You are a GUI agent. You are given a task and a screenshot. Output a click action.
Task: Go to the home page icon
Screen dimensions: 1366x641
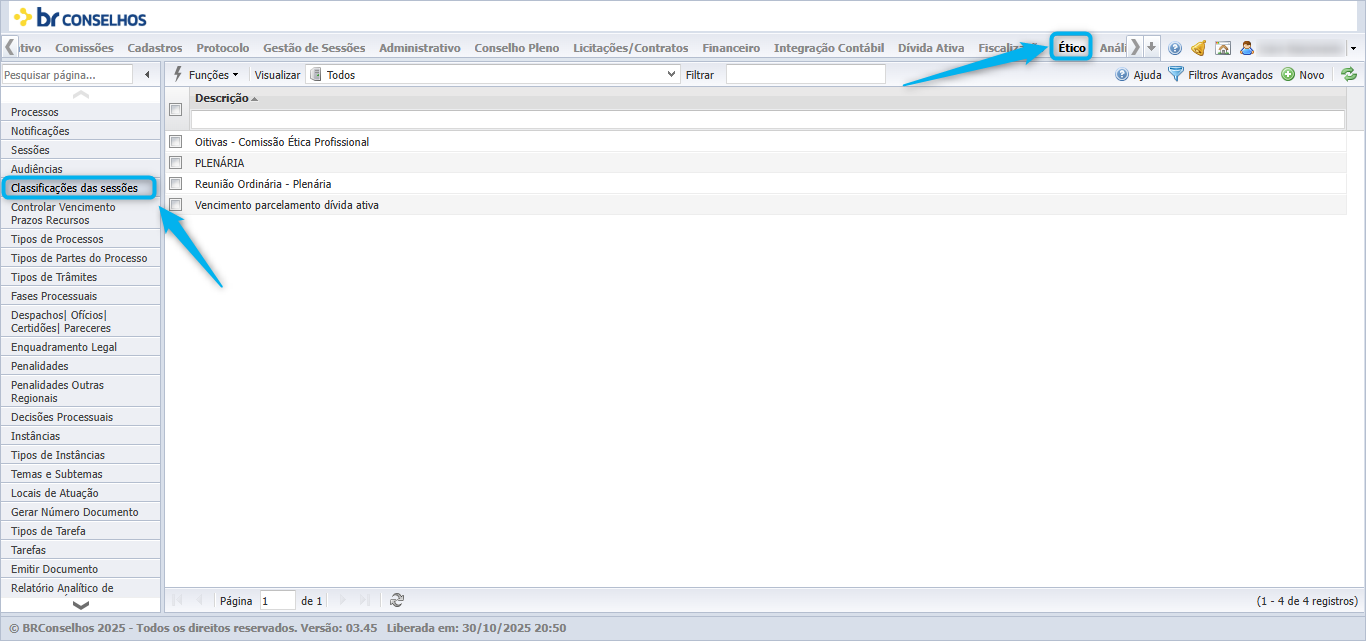coord(1222,48)
